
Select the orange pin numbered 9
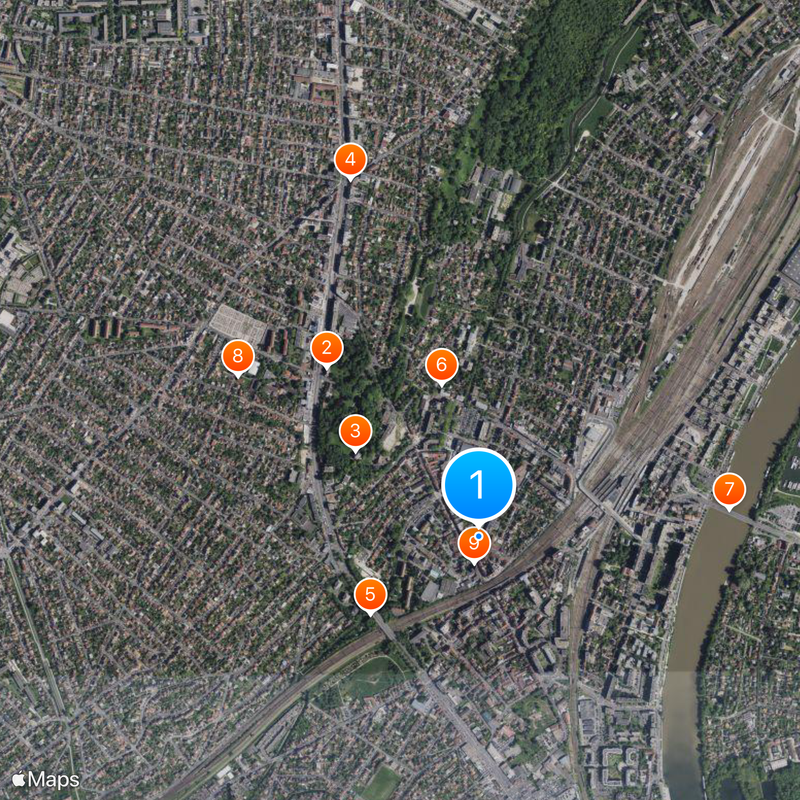point(474,545)
